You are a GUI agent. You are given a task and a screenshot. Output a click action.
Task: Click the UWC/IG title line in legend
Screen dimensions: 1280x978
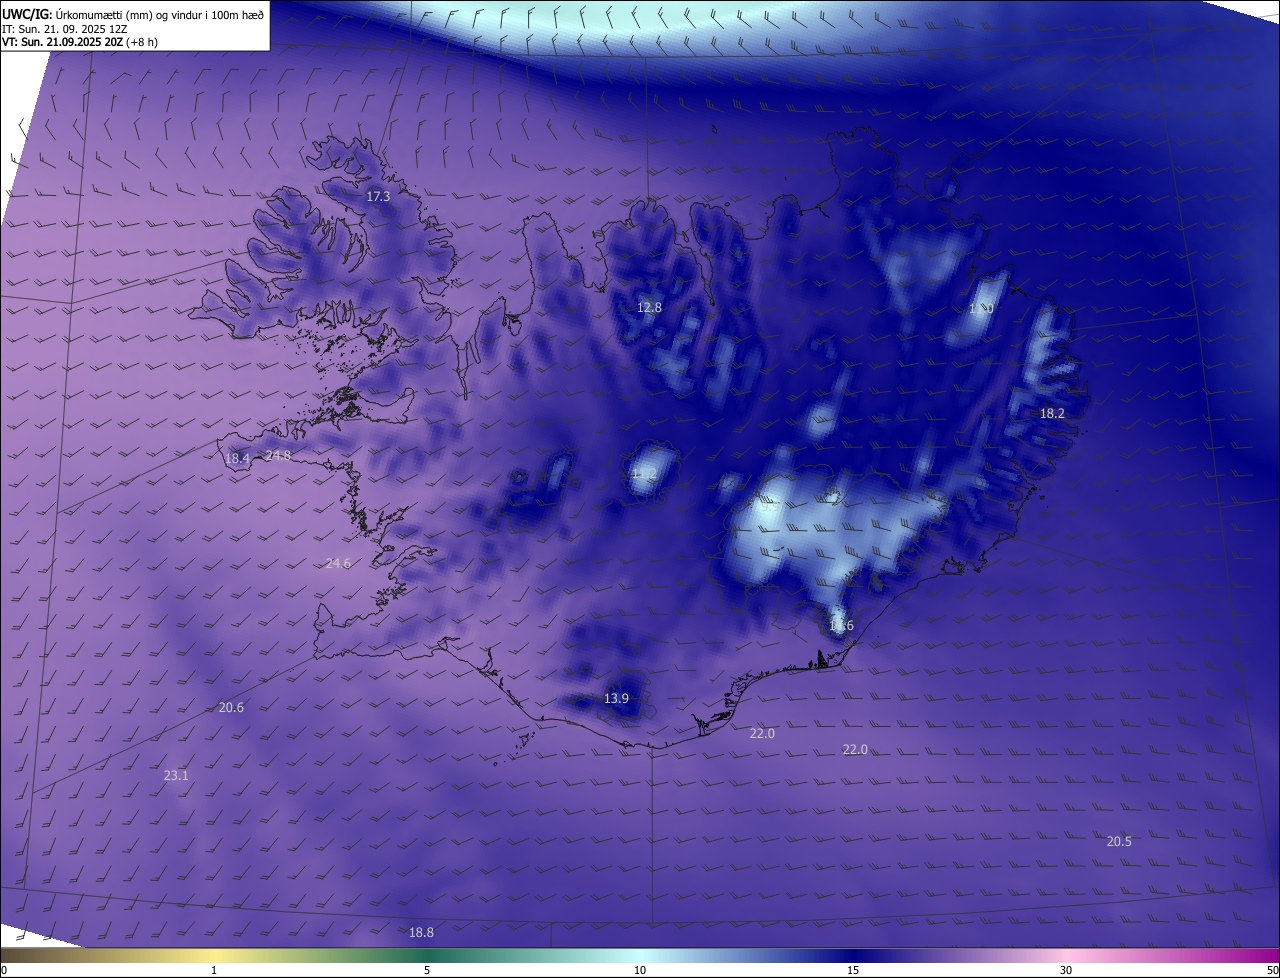click(x=133, y=14)
